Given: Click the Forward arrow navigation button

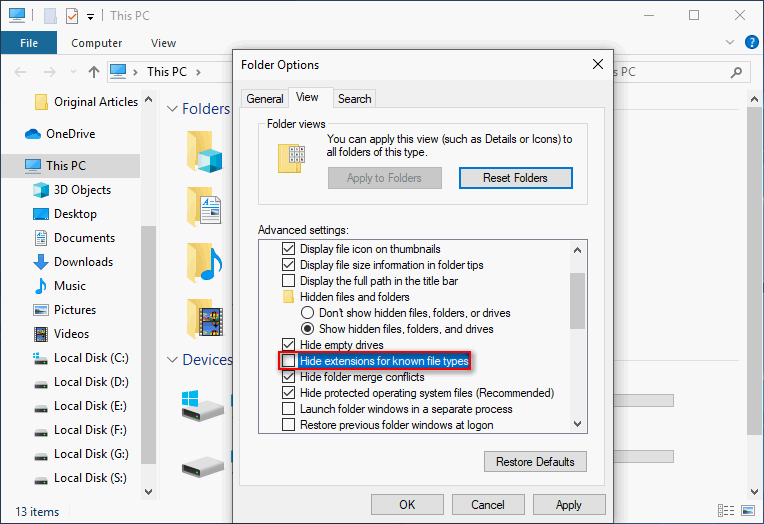Looking at the screenshot, I should coord(49,72).
